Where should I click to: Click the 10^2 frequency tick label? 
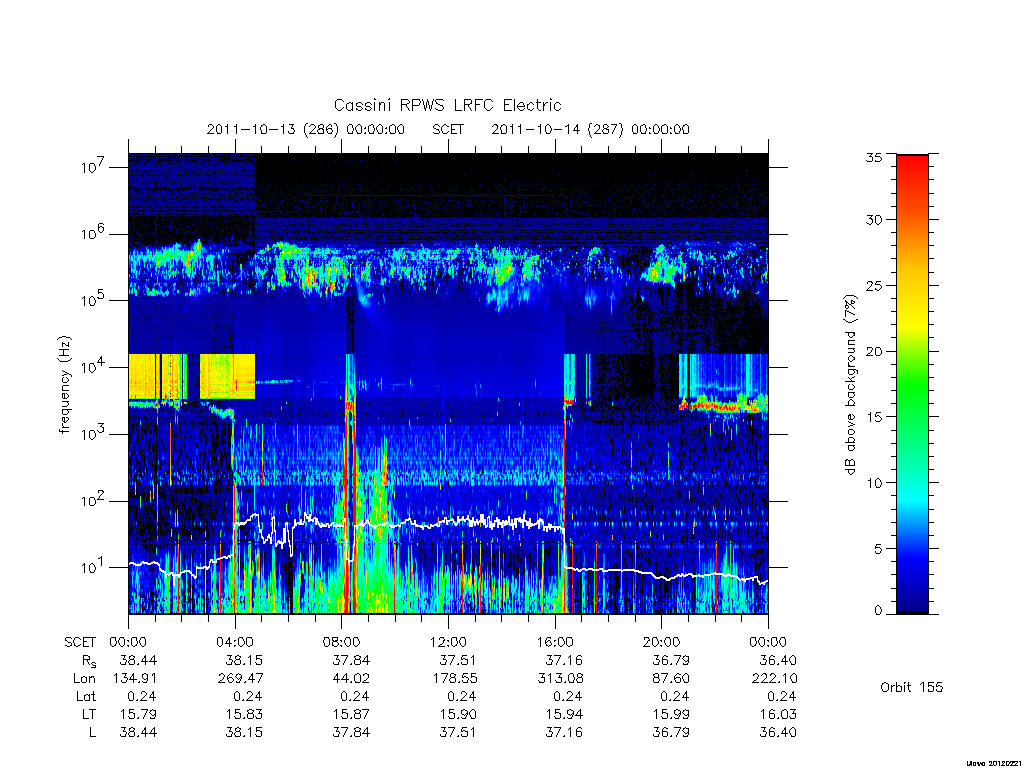coord(94,501)
